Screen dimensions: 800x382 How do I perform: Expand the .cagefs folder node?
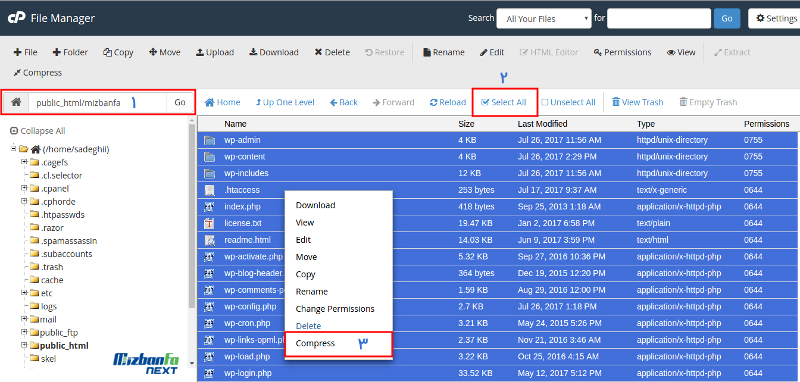(24, 162)
